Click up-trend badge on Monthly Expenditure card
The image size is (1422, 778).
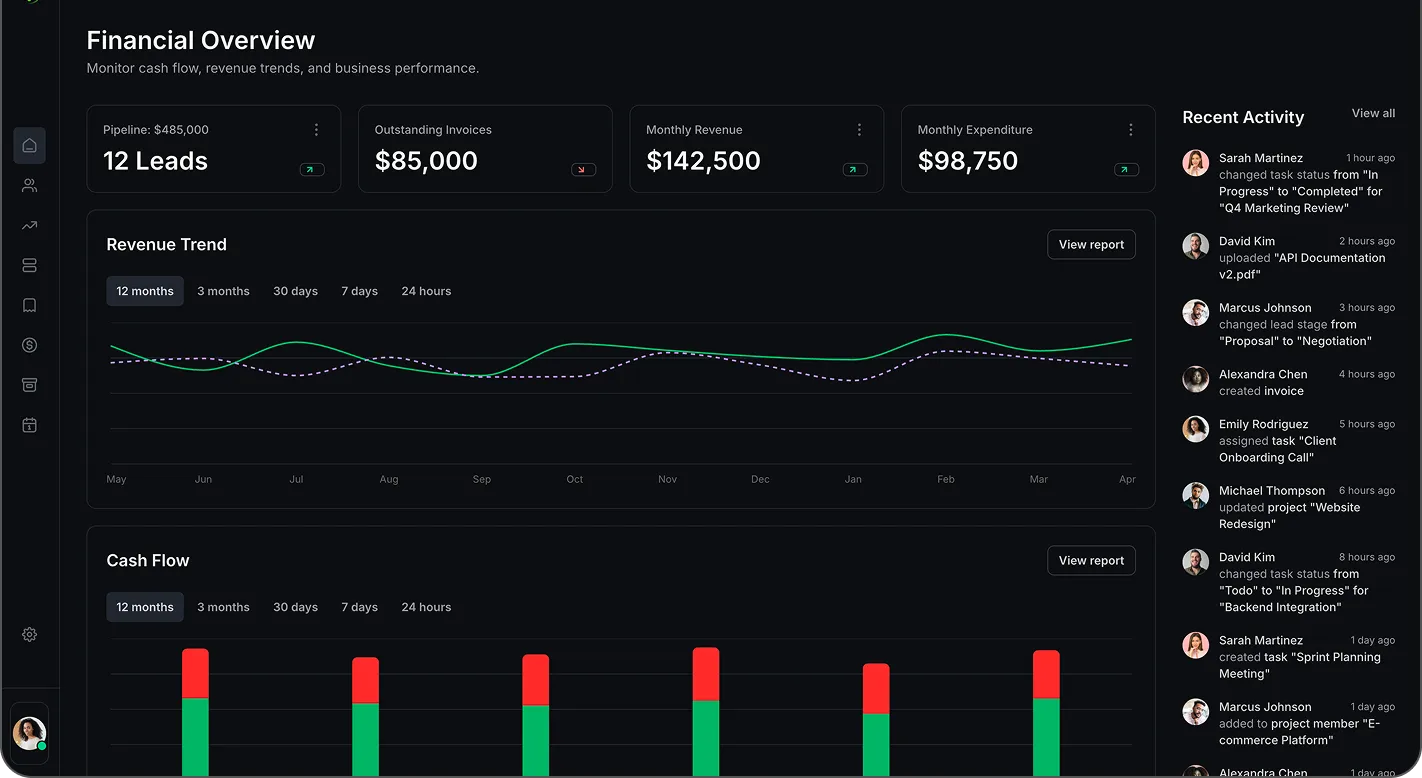click(1127, 170)
